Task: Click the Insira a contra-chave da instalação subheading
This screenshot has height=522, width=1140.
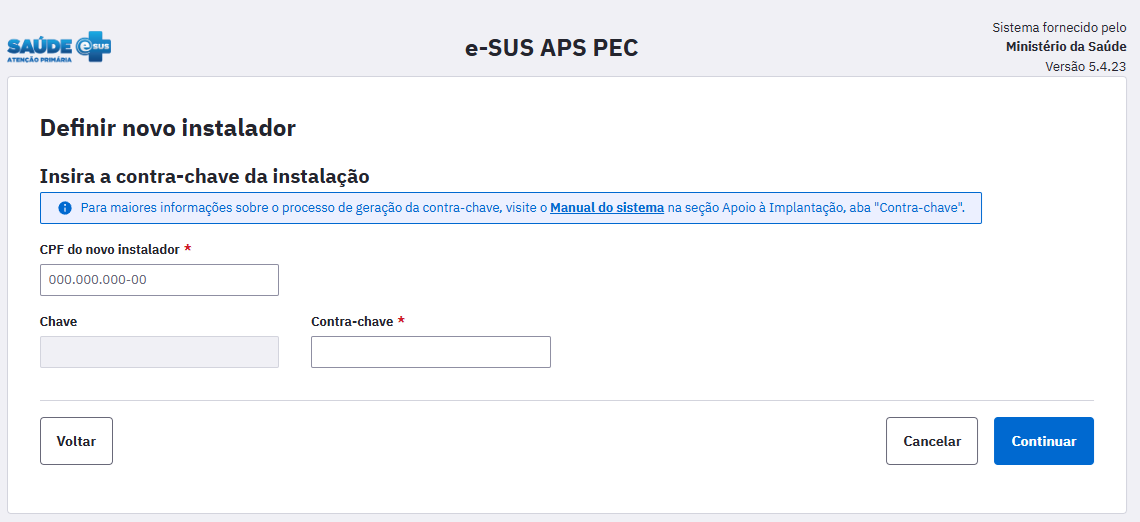Action: [204, 177]
